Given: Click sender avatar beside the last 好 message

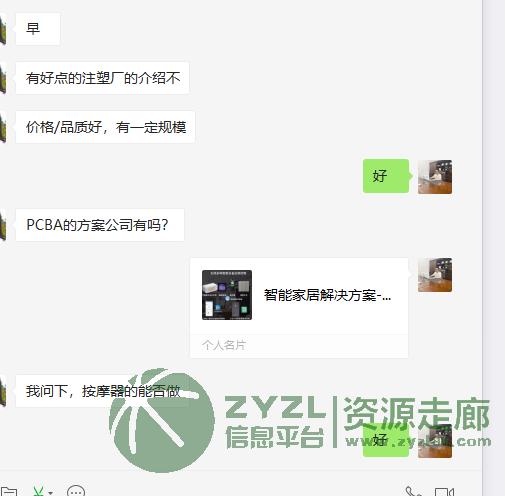Looking at the screenshot, I should tap(435, 441).
